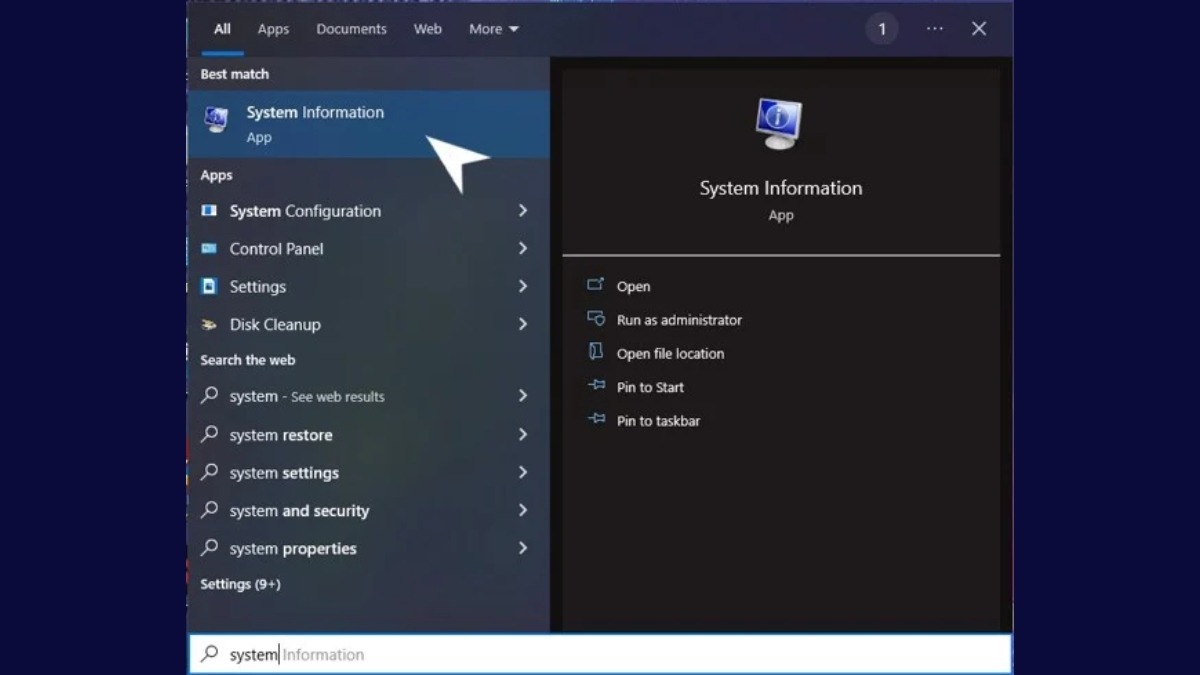Image resolution: width=1200 pixels, height=675 pixels.
Task: Click search icon beside 'system properties'
Action: [209, 548]
